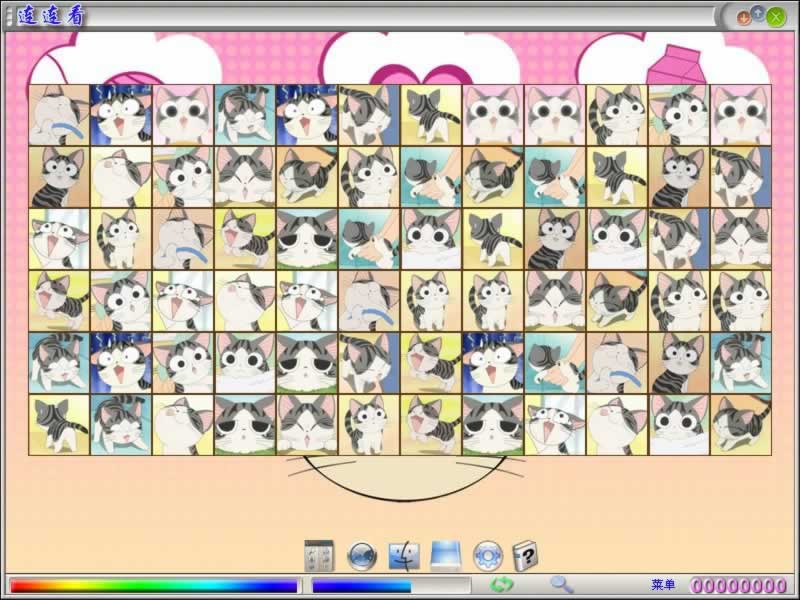
Task: Select the first tile in the bottom row
Action: point(59,424)
